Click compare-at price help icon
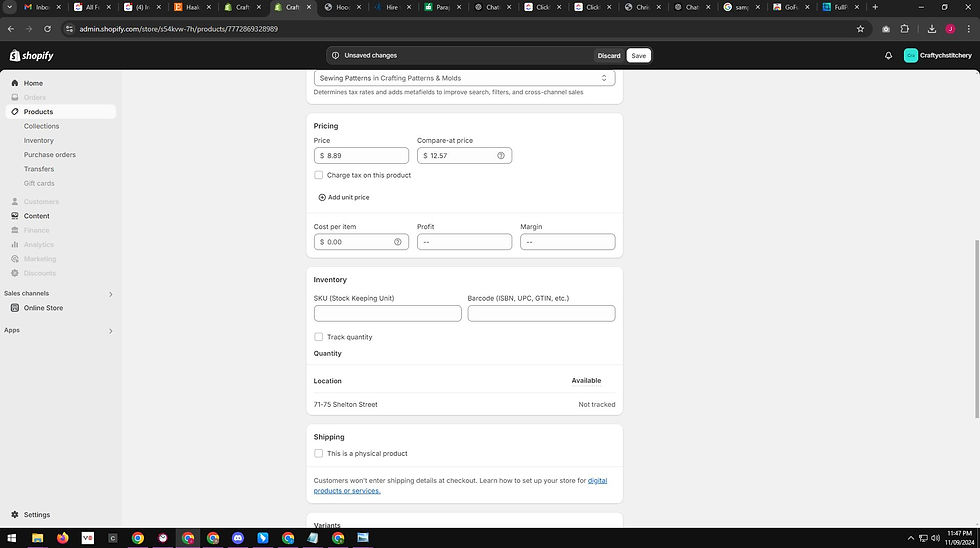Screen dimensions: 980x548 (501, 156)
